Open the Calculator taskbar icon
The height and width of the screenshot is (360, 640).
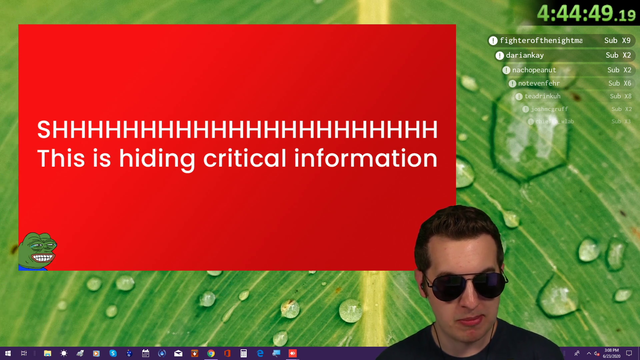pyautogui.click(x=244, y=353)
